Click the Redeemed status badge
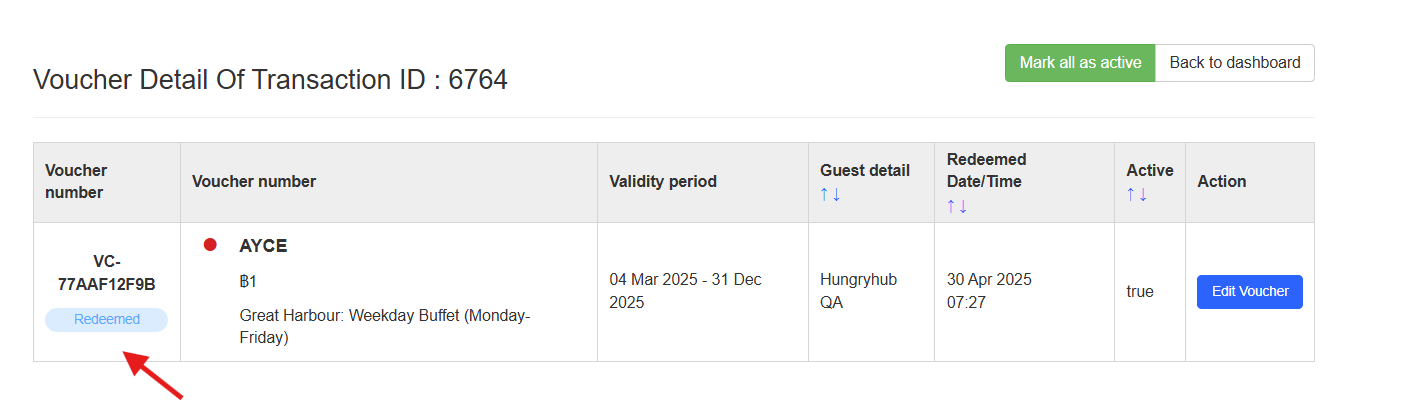 pos(106,320)
